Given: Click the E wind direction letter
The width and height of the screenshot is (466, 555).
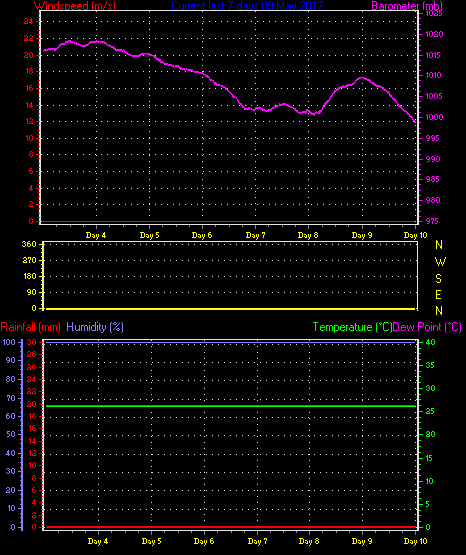Looking at the screenshot, I should [438, 294].
